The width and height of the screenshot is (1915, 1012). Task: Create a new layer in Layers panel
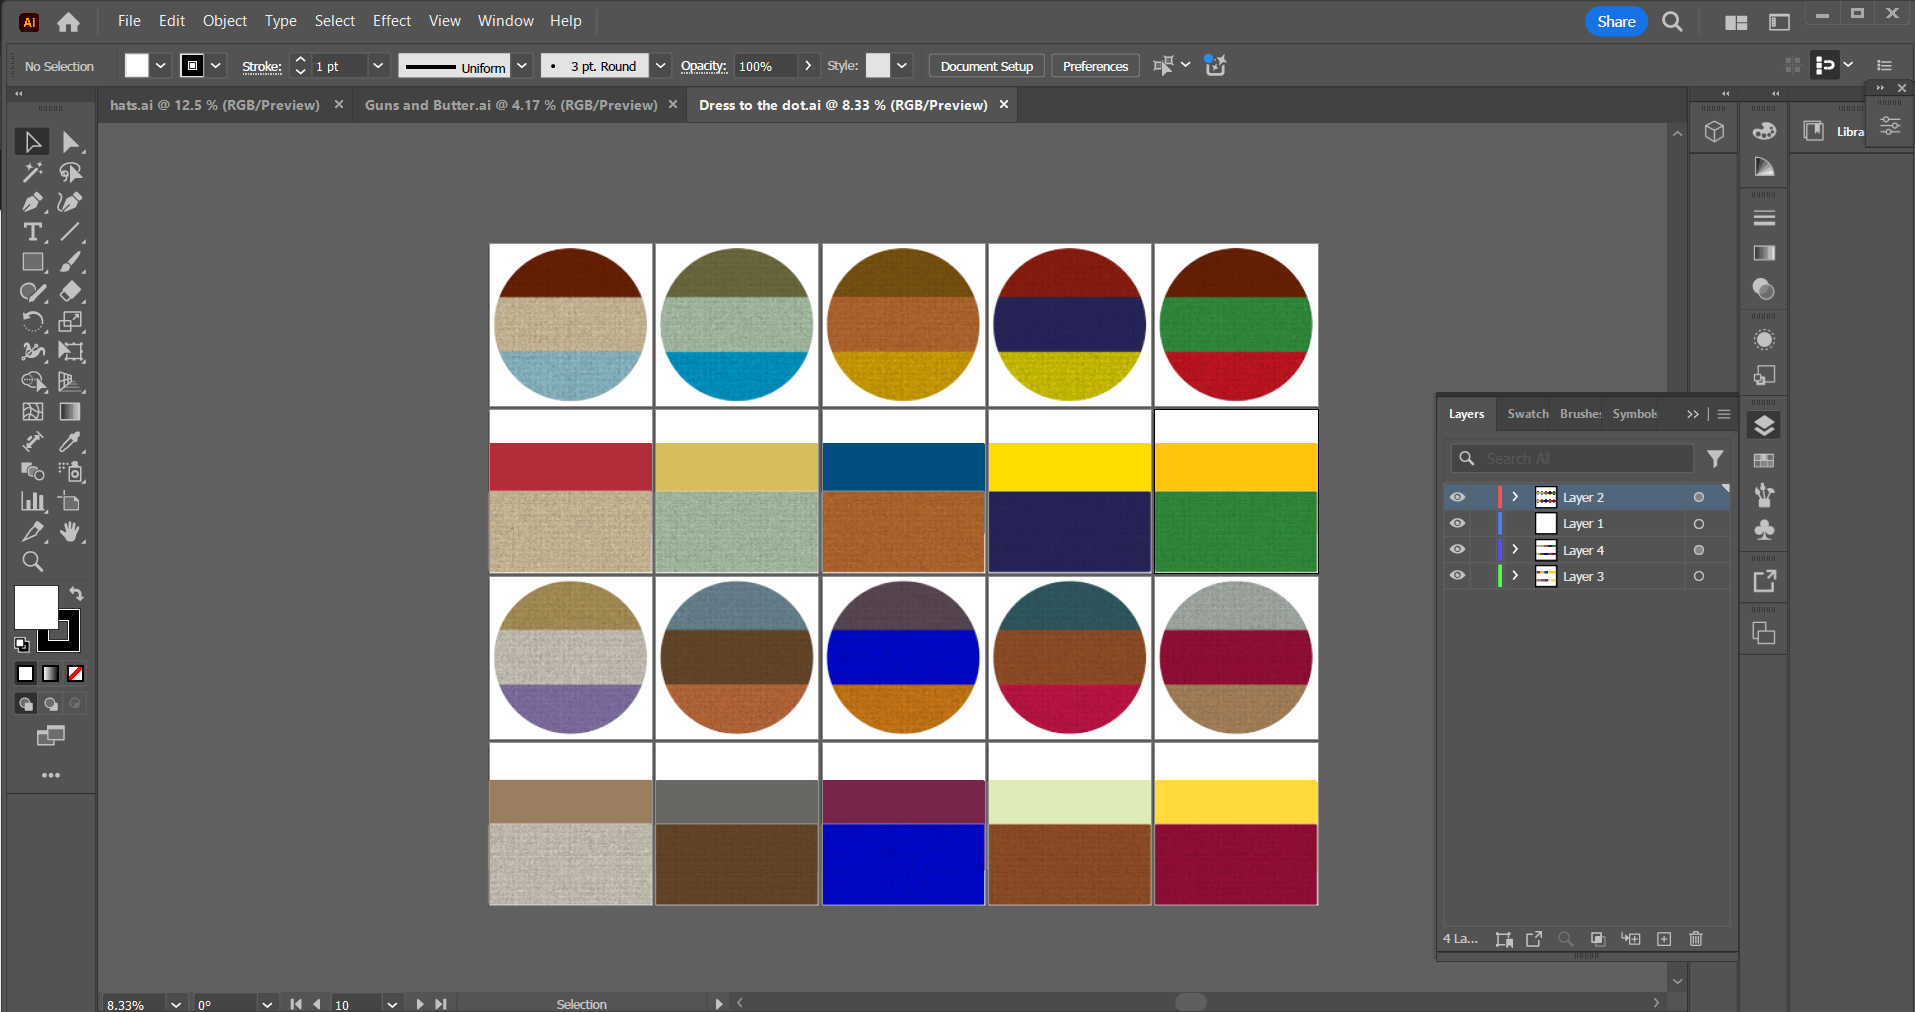point(1664,939)
